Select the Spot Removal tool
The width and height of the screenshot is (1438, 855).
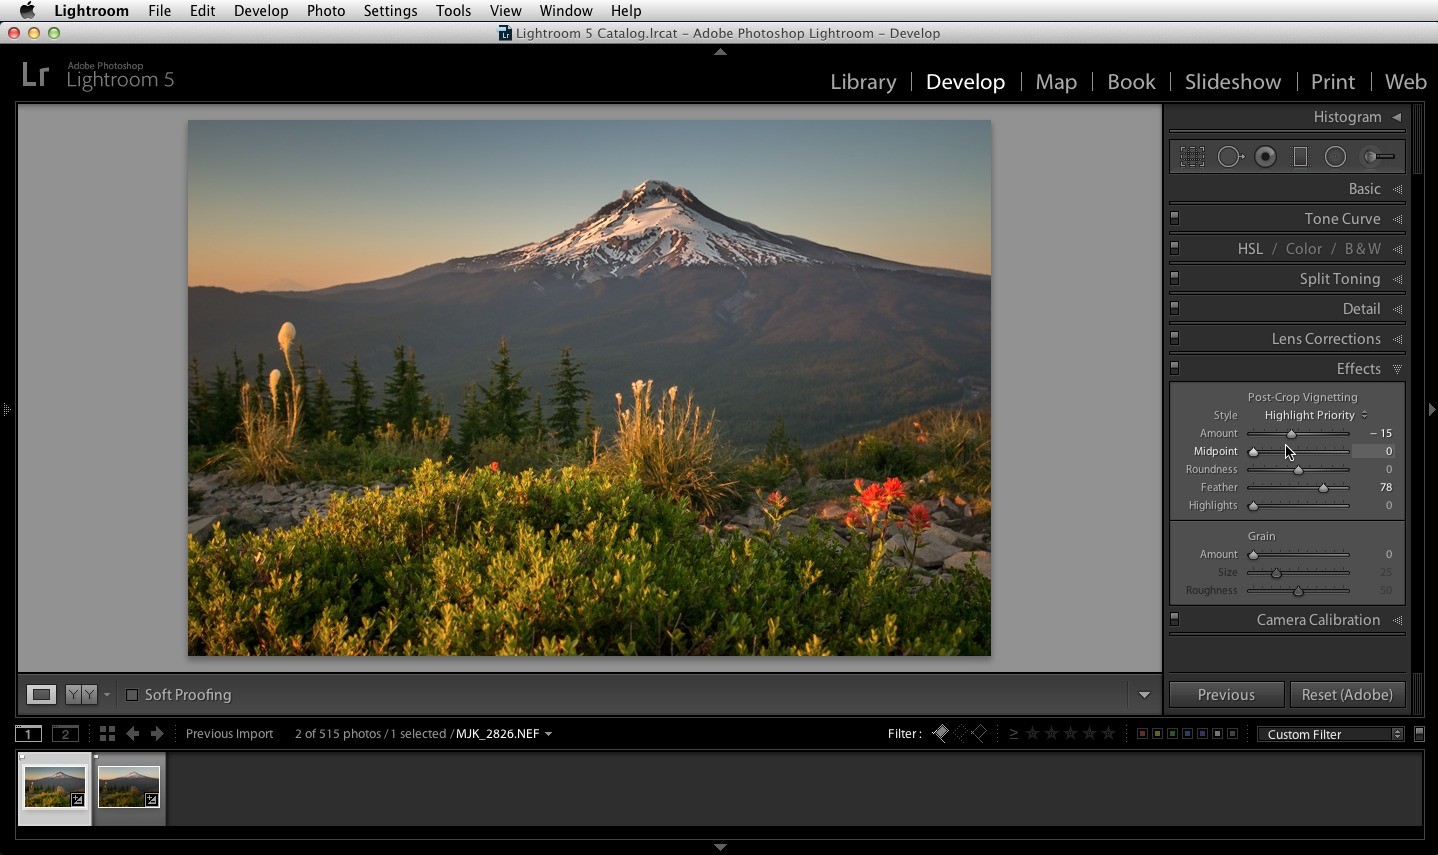point(1230,157)
